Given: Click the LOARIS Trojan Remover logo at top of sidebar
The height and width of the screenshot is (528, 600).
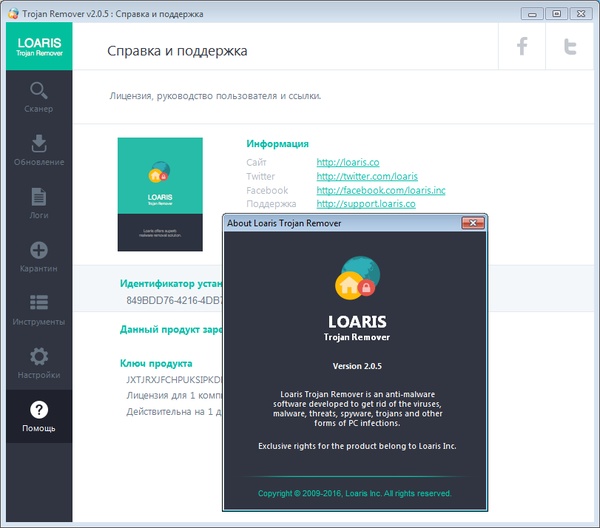Looking at the screenshot, I should coord(39,46).
